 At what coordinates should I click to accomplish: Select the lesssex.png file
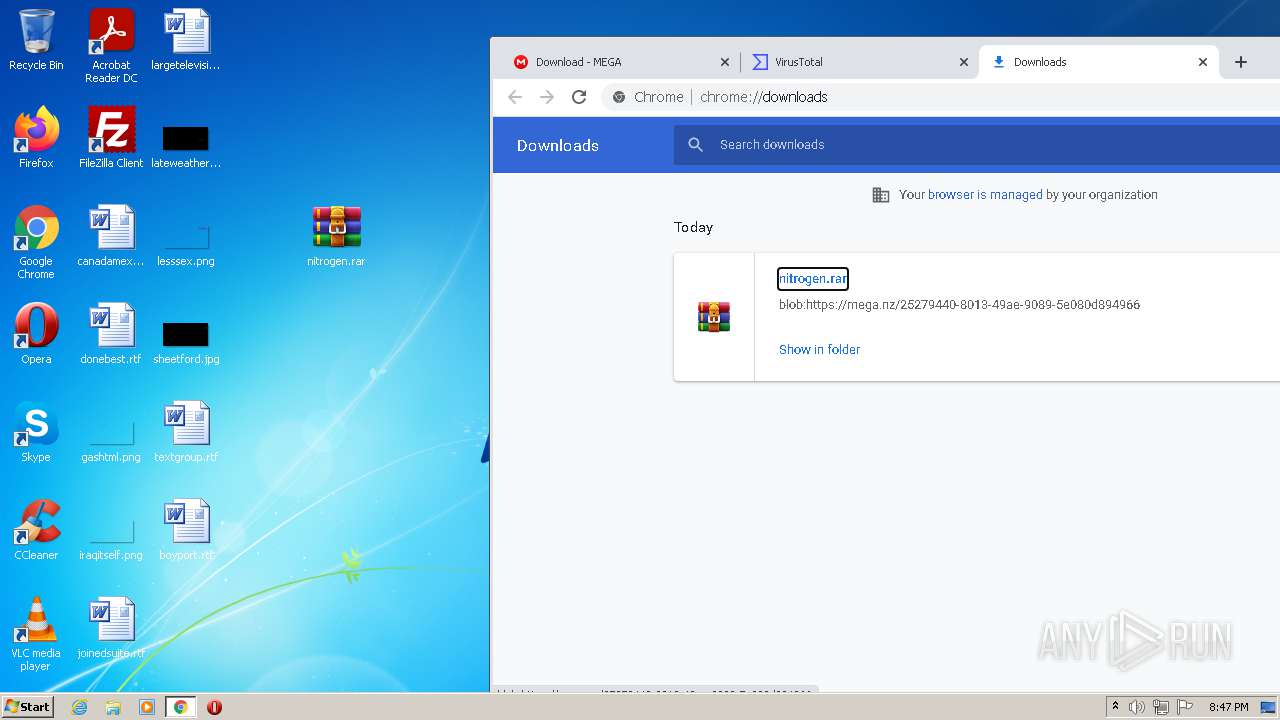click(186, 246)
